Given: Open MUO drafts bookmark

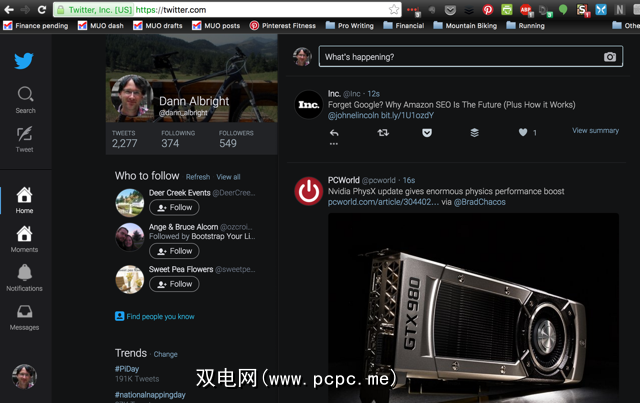Looking at the screenshot, I should 158,26.
